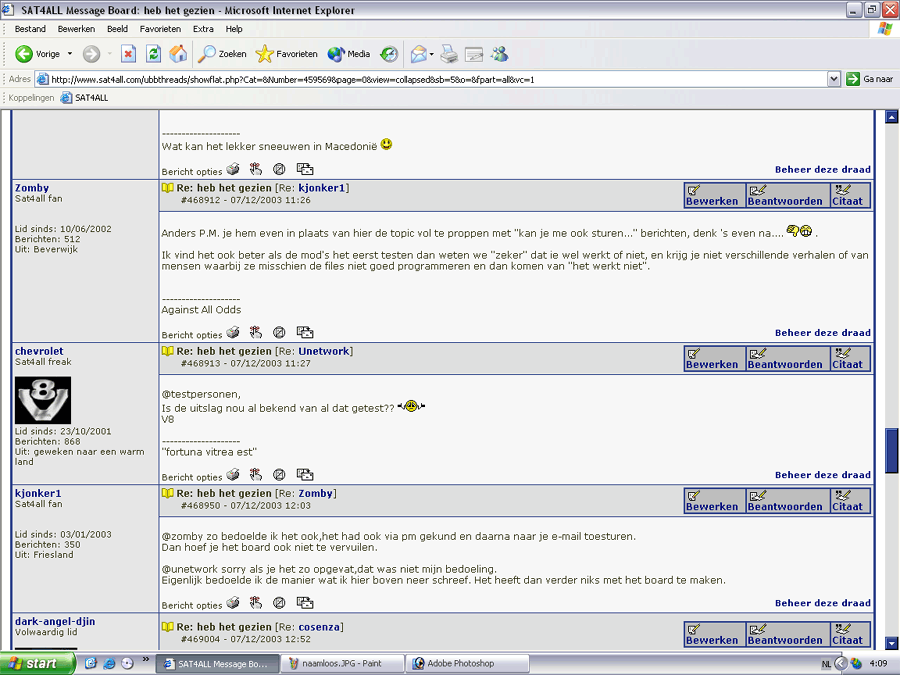Image resolution: width=900 pixels, height=675 pixels.
Task: Open the Mail envelope icon
Action: [x=418, y=54]
